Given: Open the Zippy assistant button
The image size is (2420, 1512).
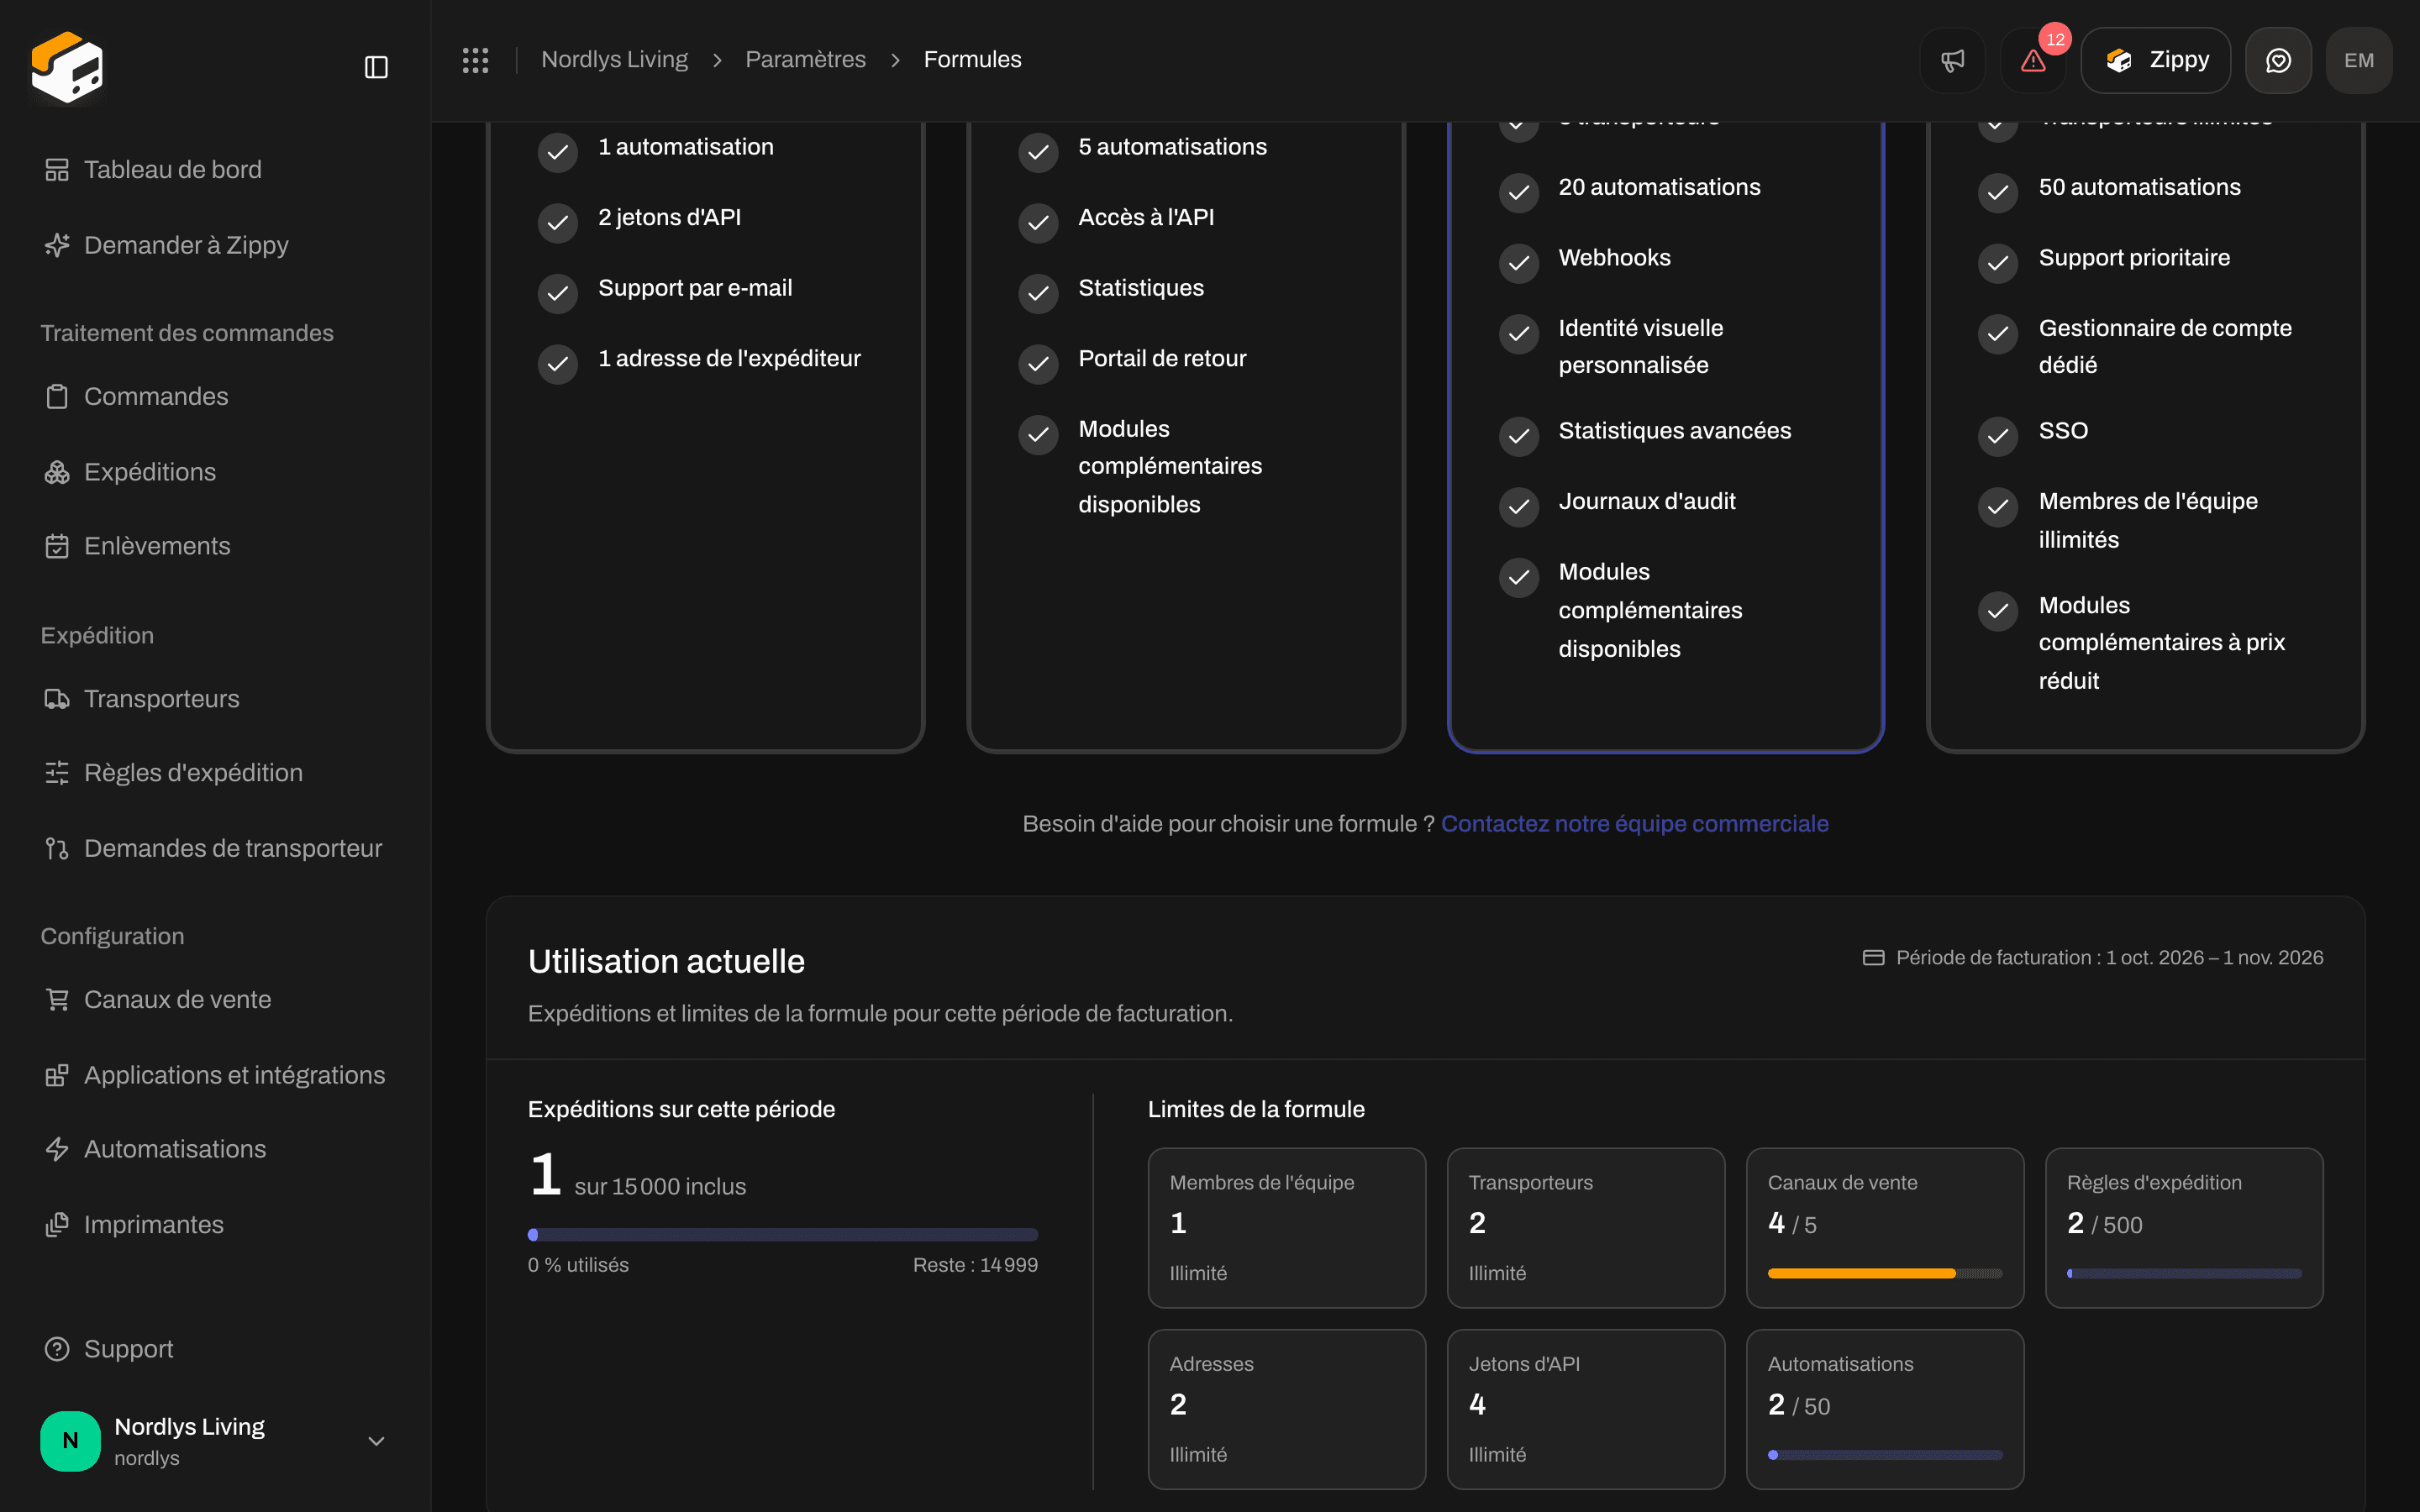Looking at the screenshot, I should coord(2155,60).
